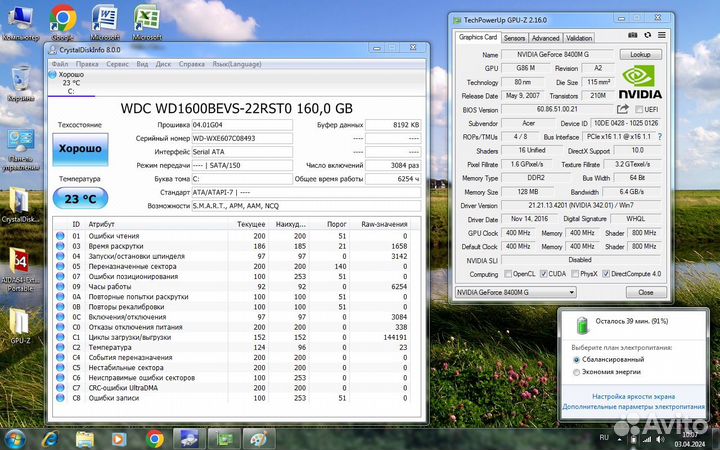The width and height of the screenshot is (720, 450).
Task: Select the Graphics Card tab
Action: (x=478, y=37)
